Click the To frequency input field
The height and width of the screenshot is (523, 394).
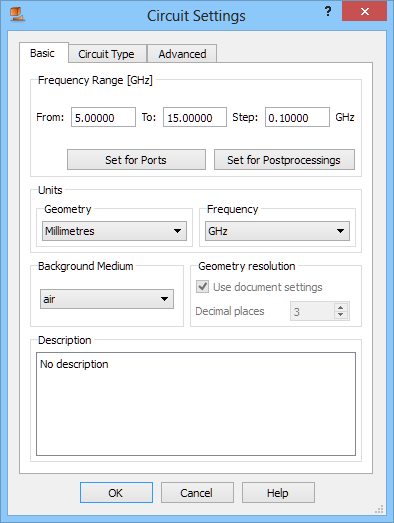tap(195, 117)
